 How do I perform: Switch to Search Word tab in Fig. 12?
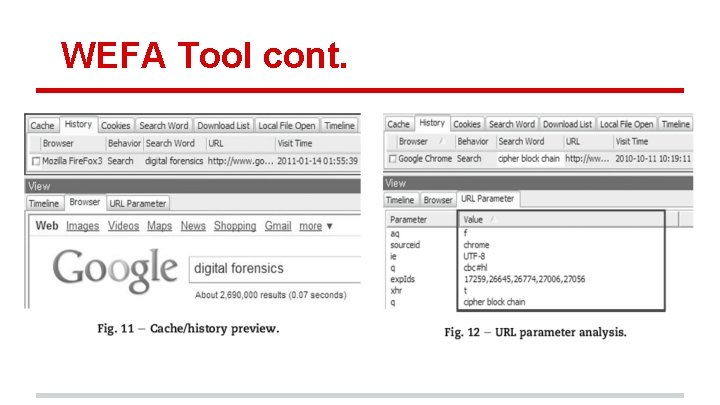pos(512,124)
